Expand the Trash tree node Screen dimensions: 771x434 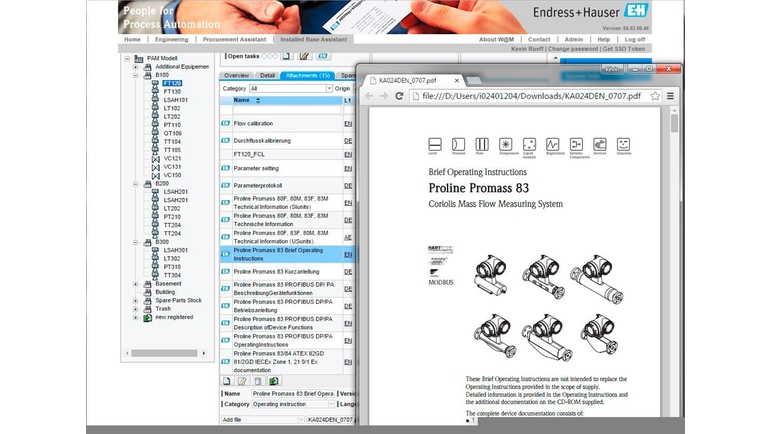tap(135, 309)
